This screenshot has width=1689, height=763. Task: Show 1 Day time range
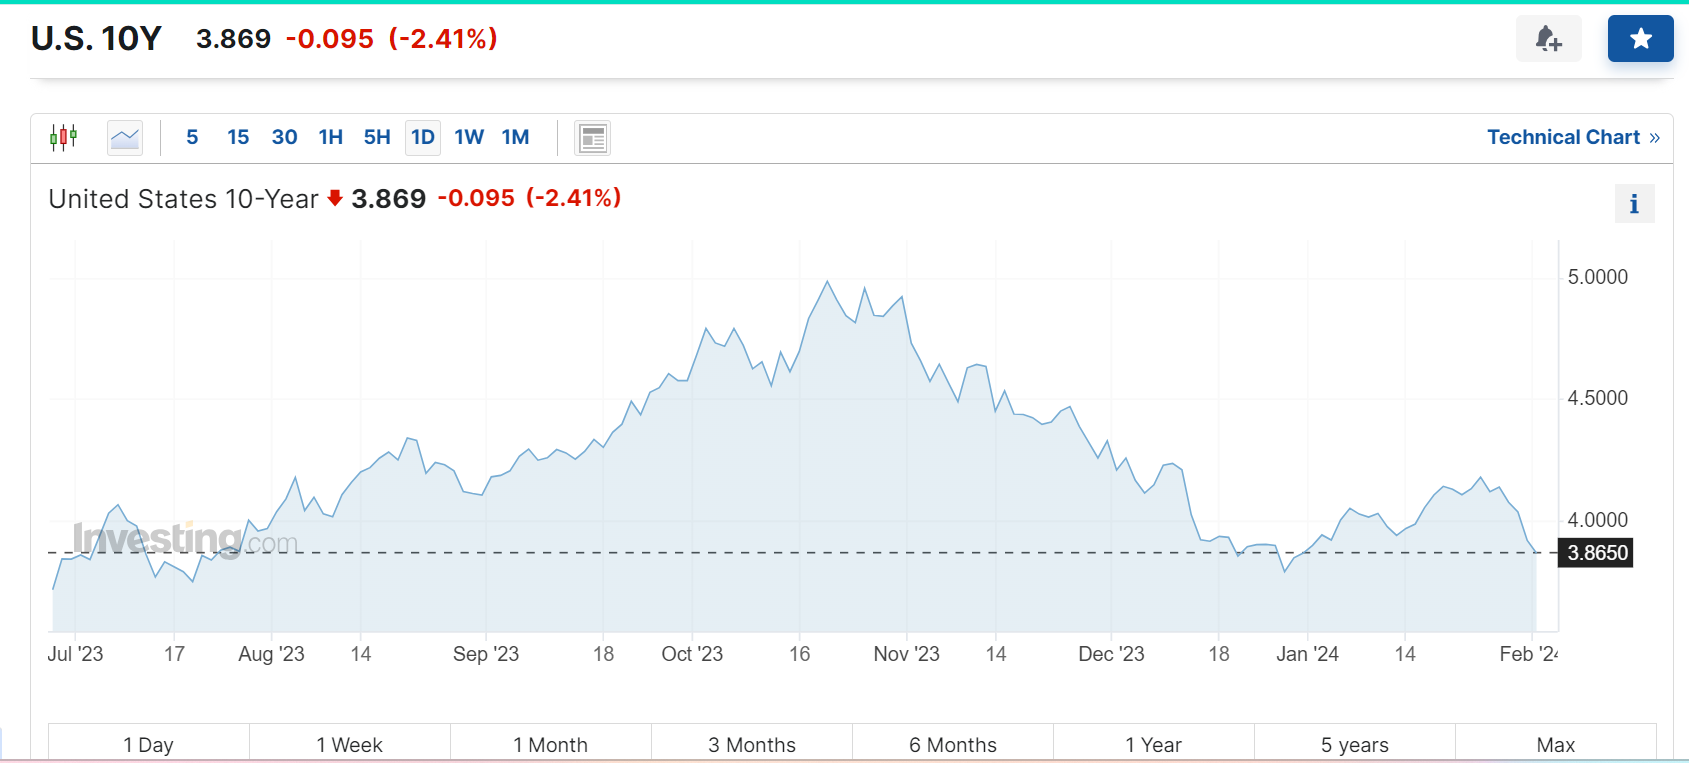pos(149,744)
